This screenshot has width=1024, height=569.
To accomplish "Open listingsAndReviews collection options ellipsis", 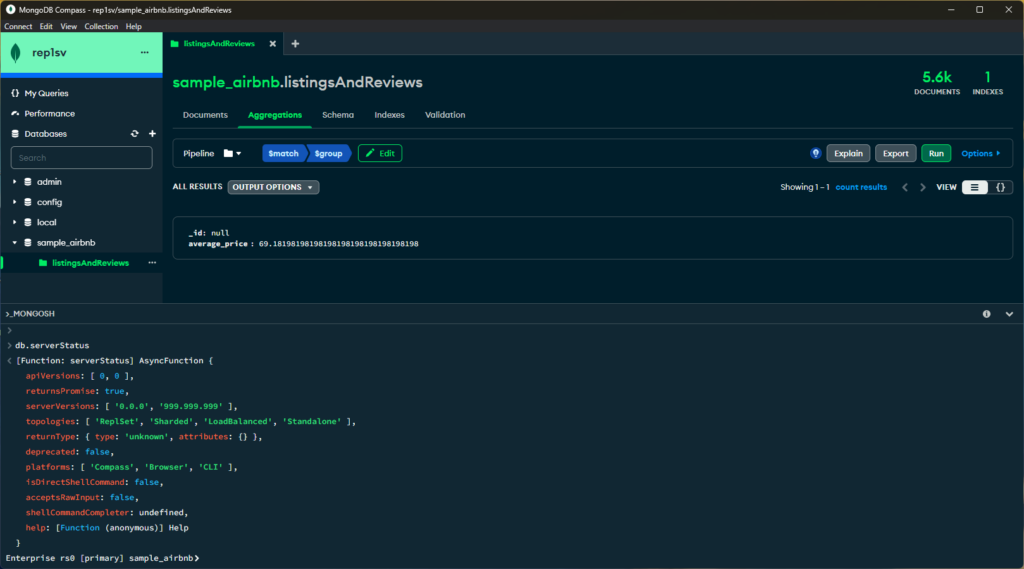I will click(x=152, y=263).
